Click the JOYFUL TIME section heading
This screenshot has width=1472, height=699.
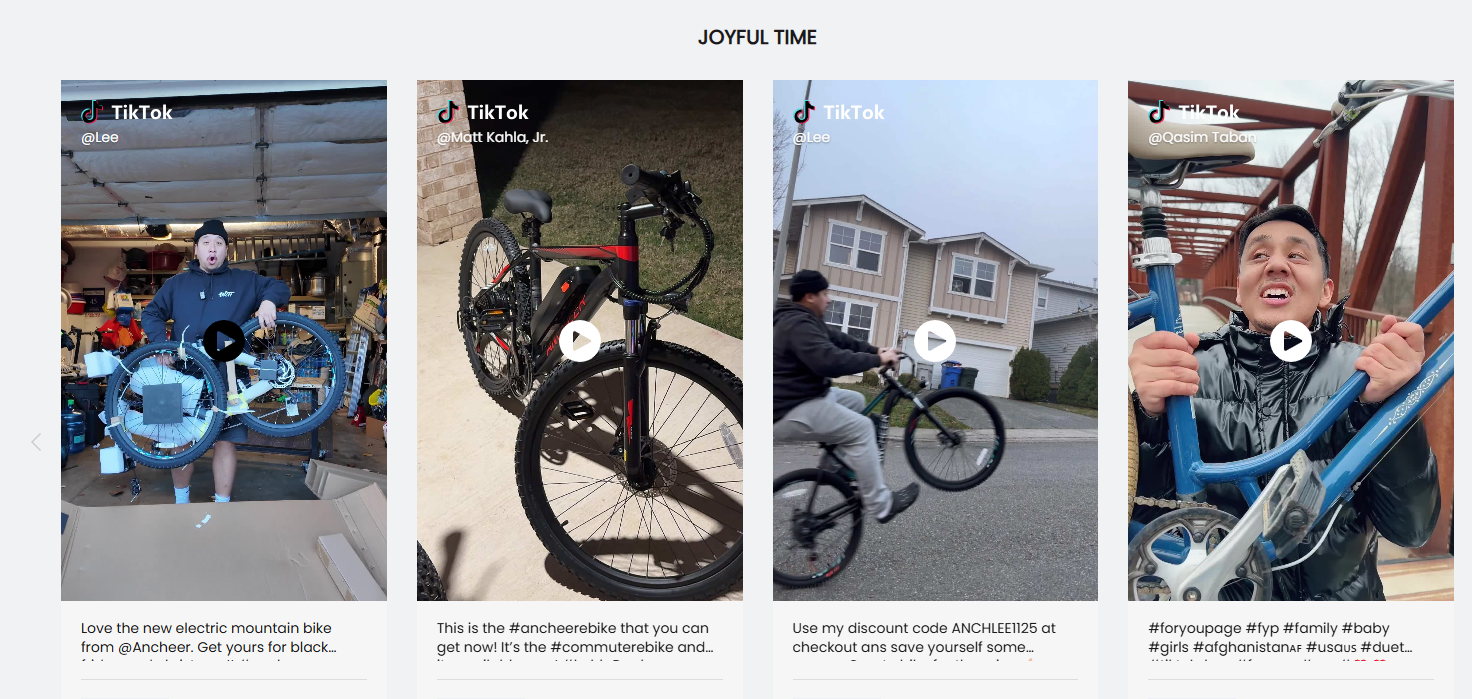757,38
